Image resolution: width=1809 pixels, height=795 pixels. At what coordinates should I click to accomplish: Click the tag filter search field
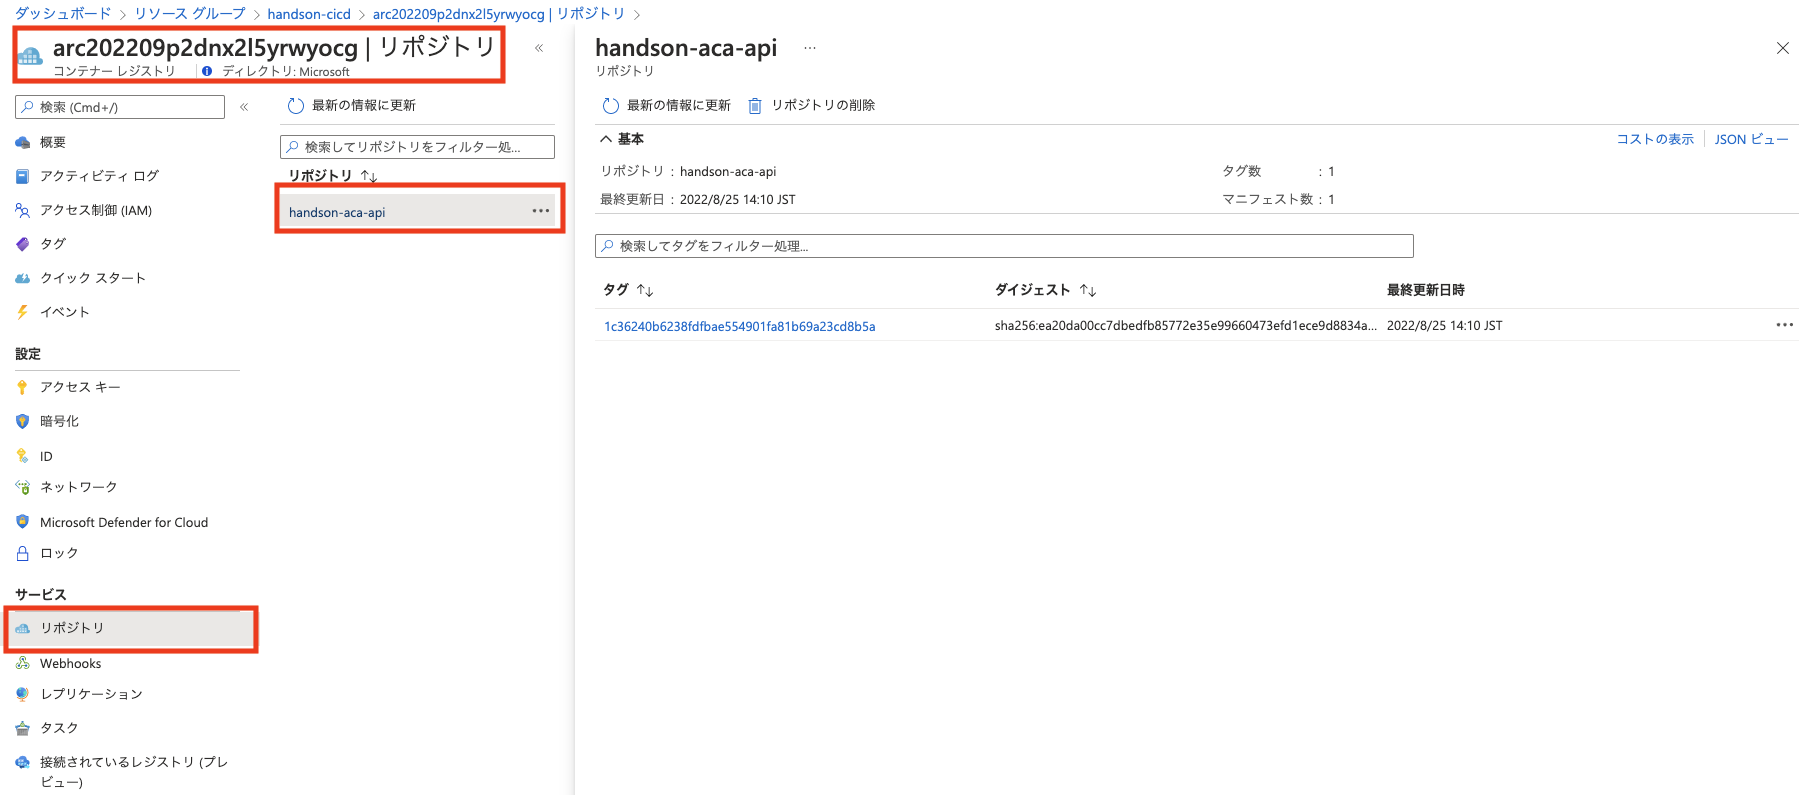pyautogui.click(x=1004, y=246)
